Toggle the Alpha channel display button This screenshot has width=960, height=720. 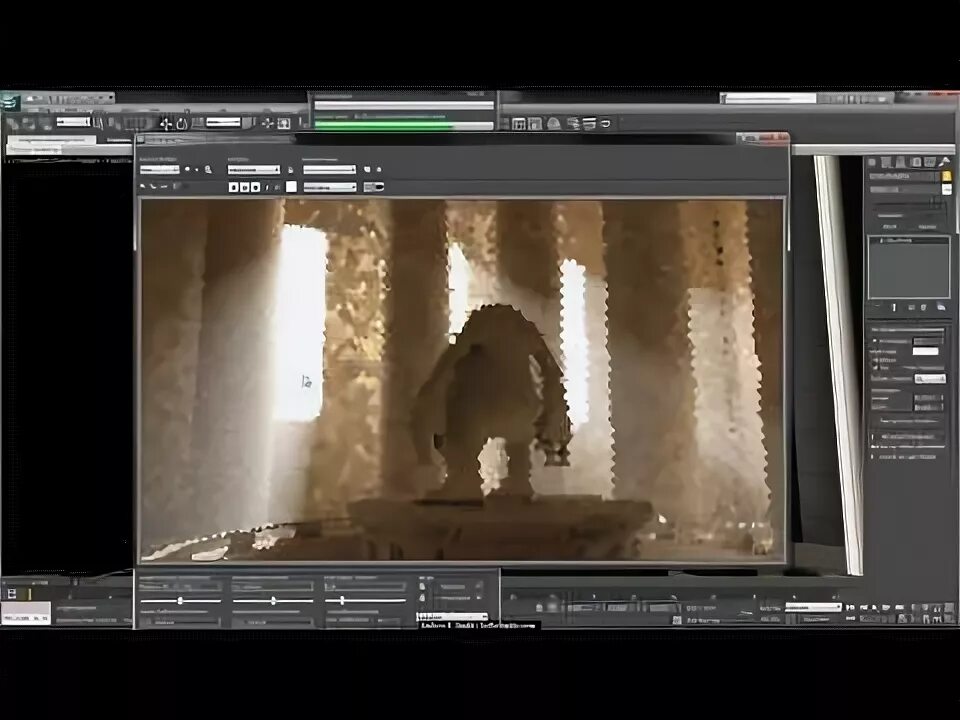pos(267,187)
